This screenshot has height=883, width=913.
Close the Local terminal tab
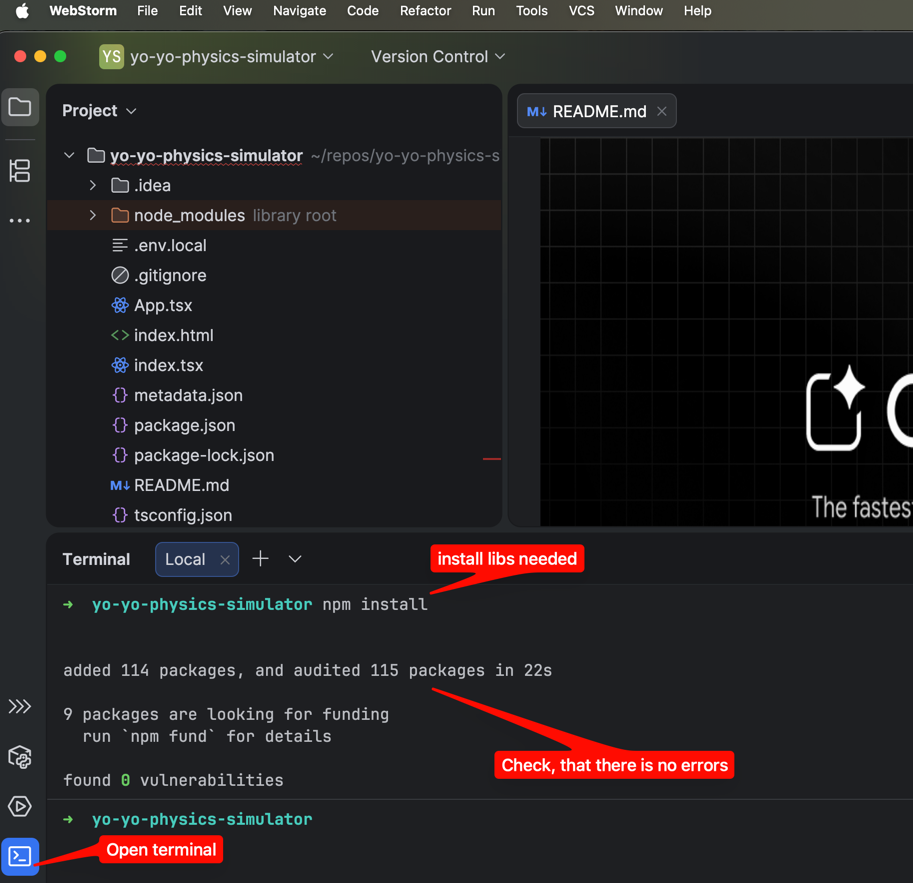[x=225, y=560]
